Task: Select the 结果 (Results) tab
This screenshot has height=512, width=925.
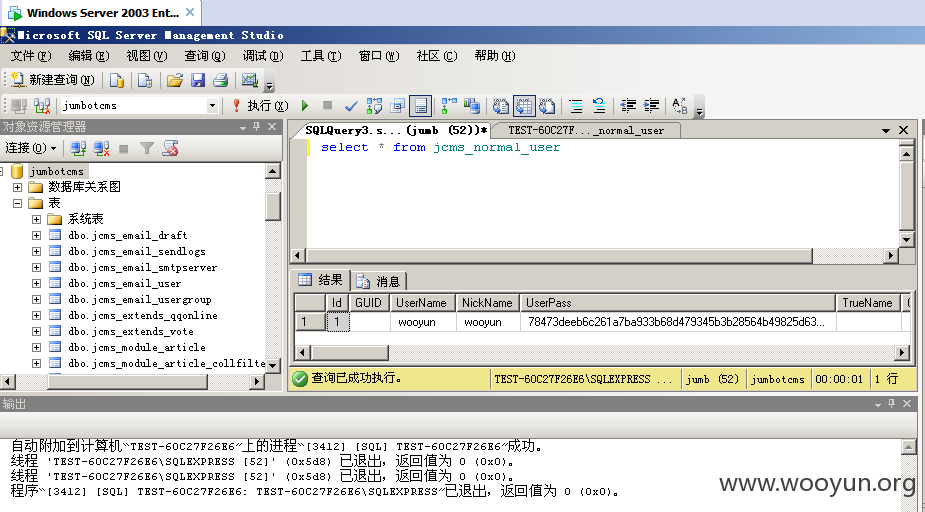Action: (320, 280)
